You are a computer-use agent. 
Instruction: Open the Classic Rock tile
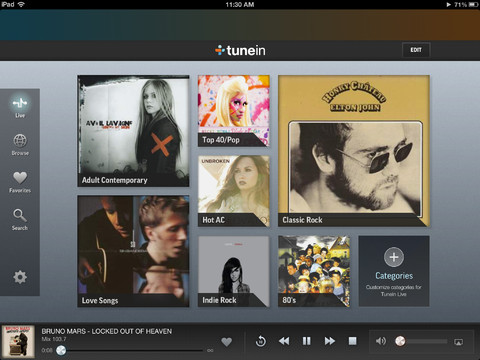354,151
